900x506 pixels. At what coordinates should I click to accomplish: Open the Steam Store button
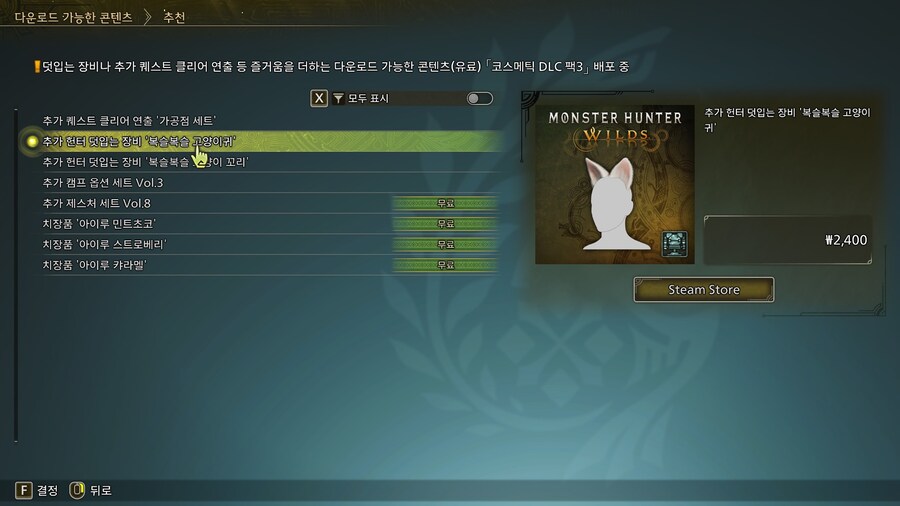click(x=704, y=290)
